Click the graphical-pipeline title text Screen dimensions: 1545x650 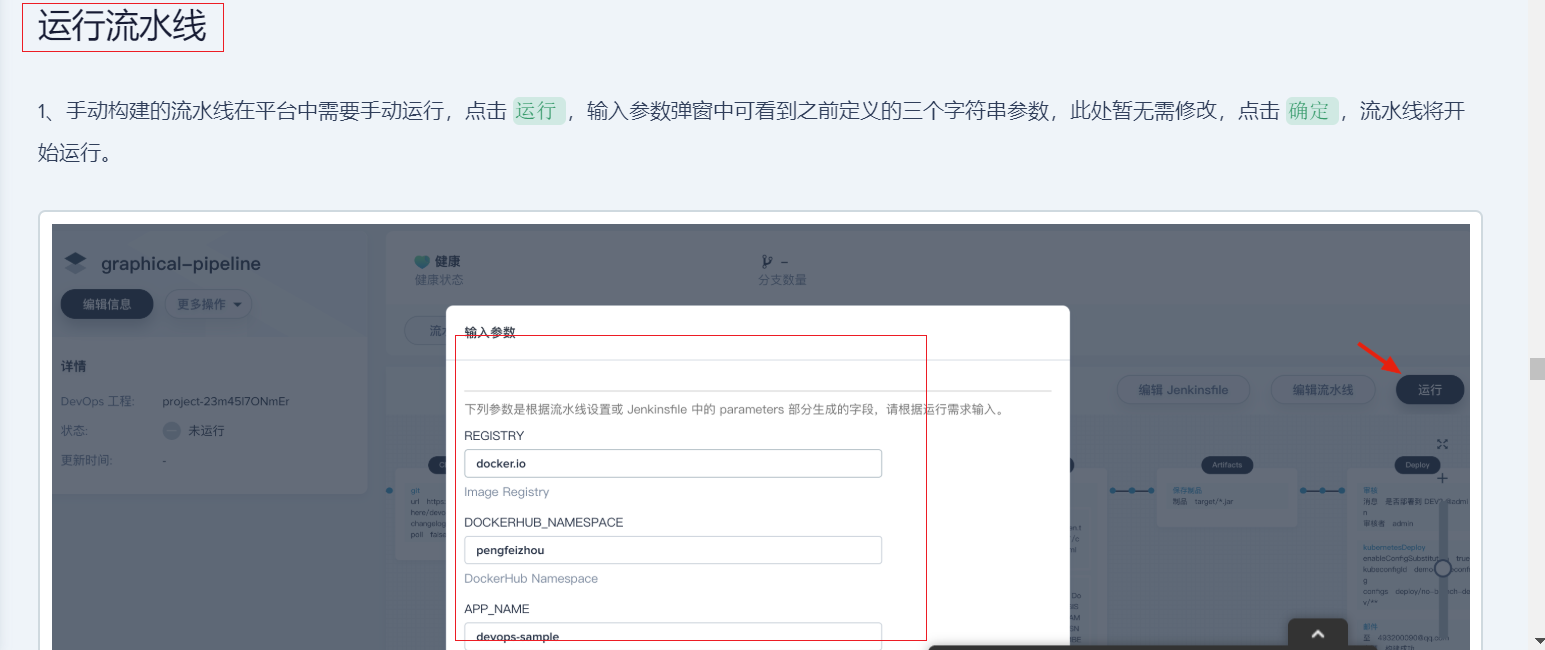(181, 264)
